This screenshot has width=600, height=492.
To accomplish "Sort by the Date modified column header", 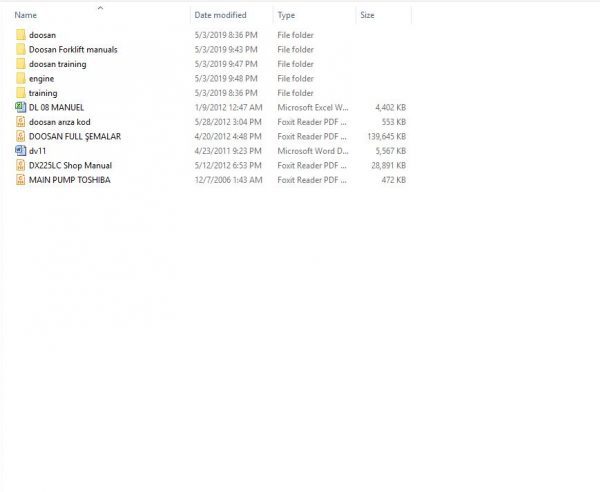I will pos(220,15).
